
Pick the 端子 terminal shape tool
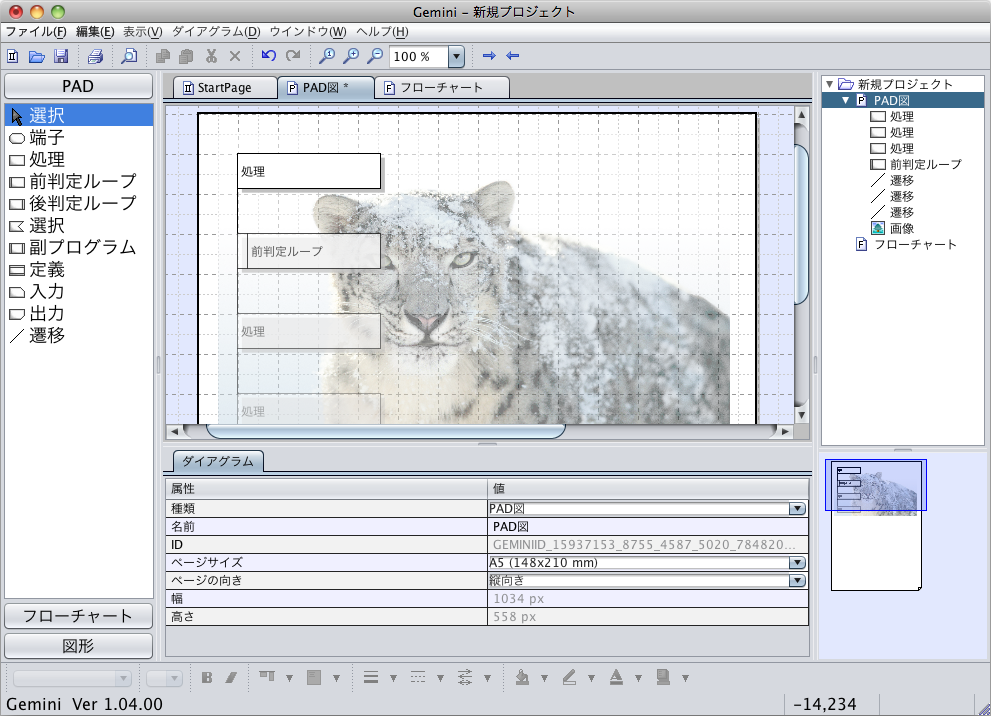(79, 138)
